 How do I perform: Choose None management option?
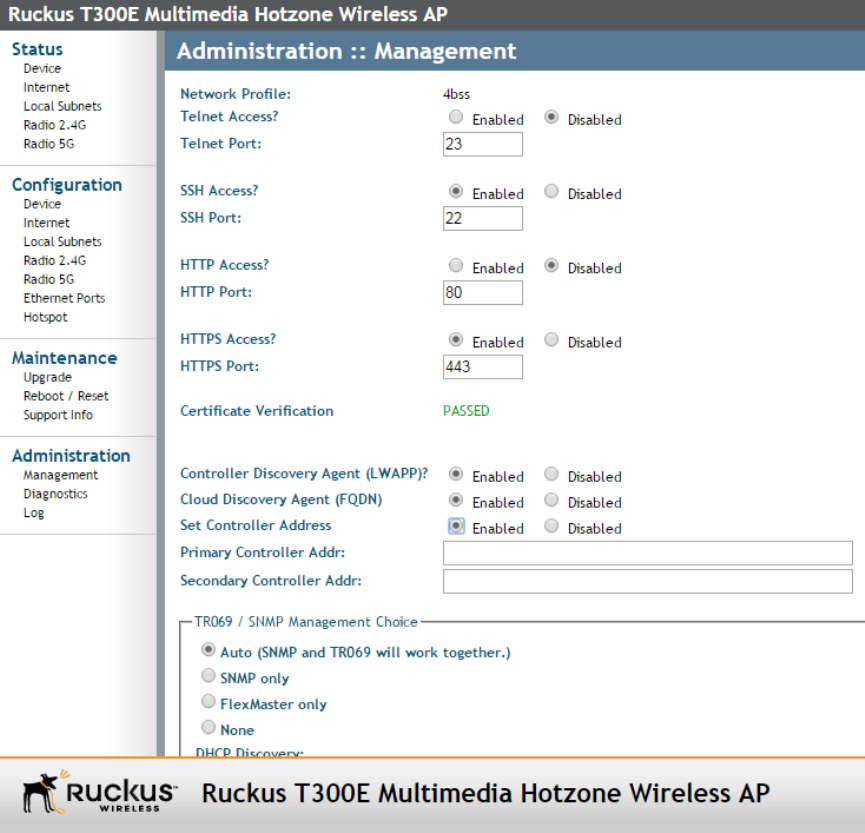[208, 727]
